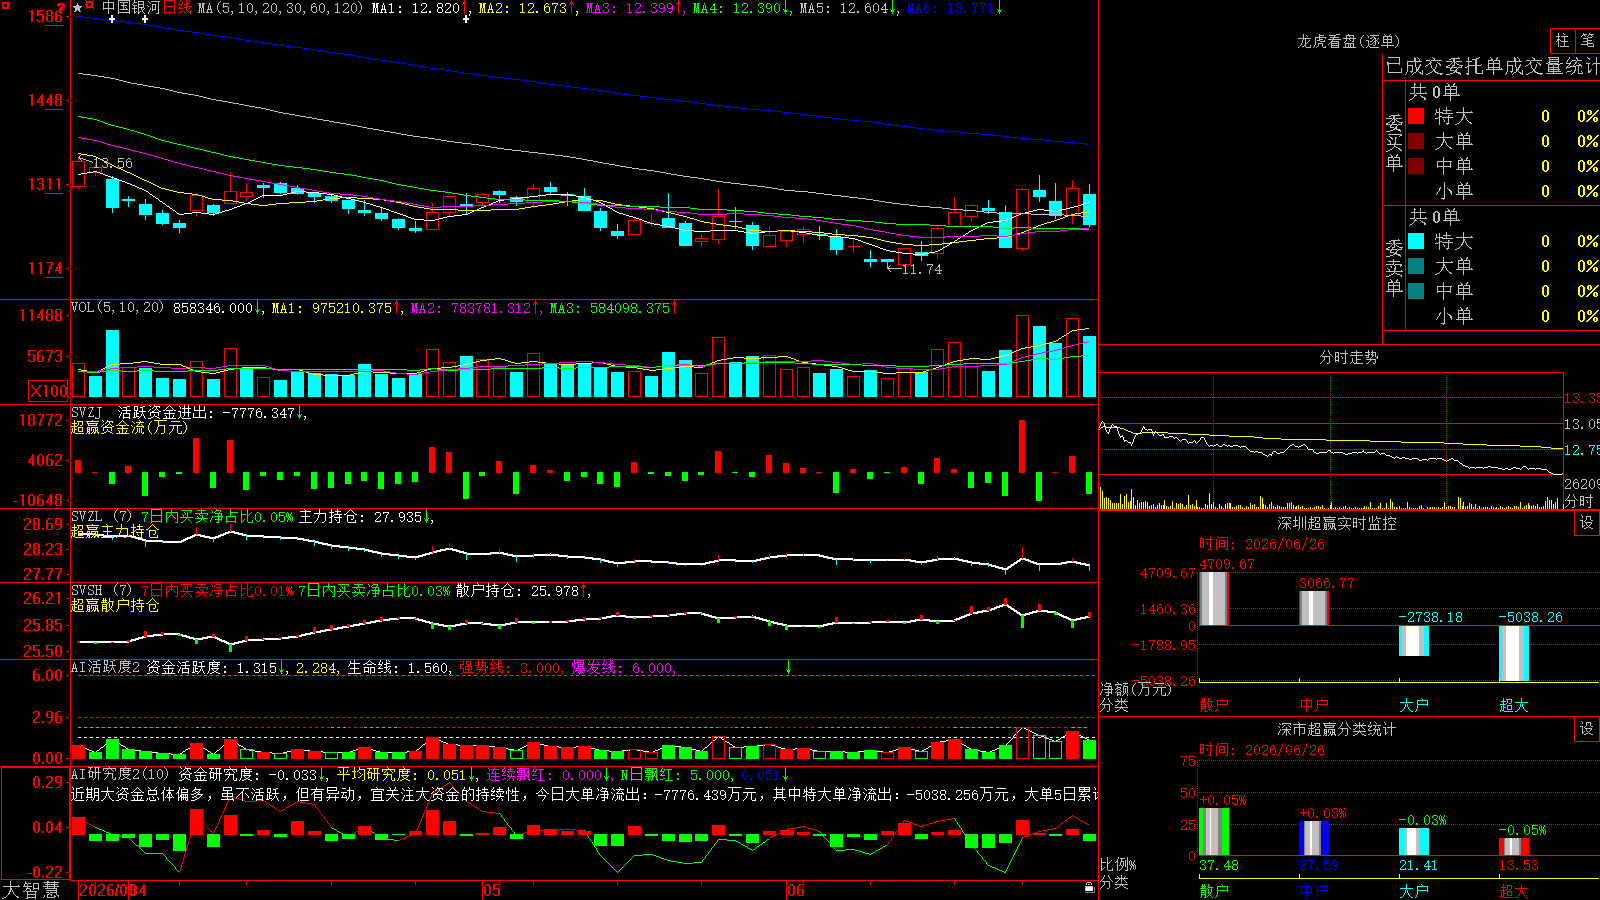Click the 超赢资金流(万元) label

[x=129, y=427]
